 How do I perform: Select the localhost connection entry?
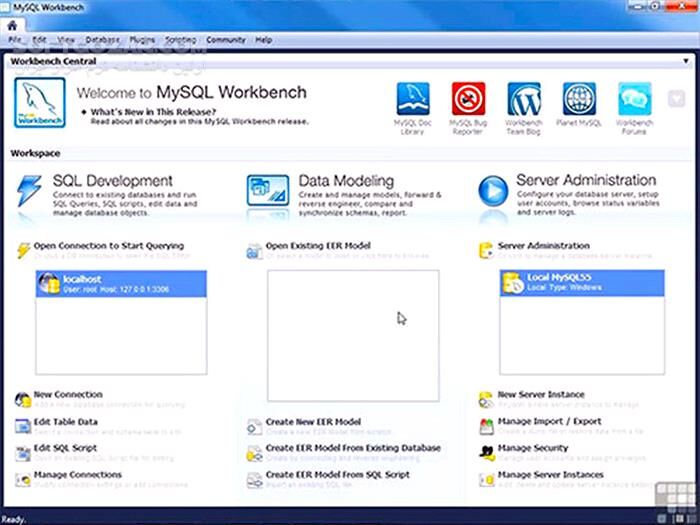(120, 283)
